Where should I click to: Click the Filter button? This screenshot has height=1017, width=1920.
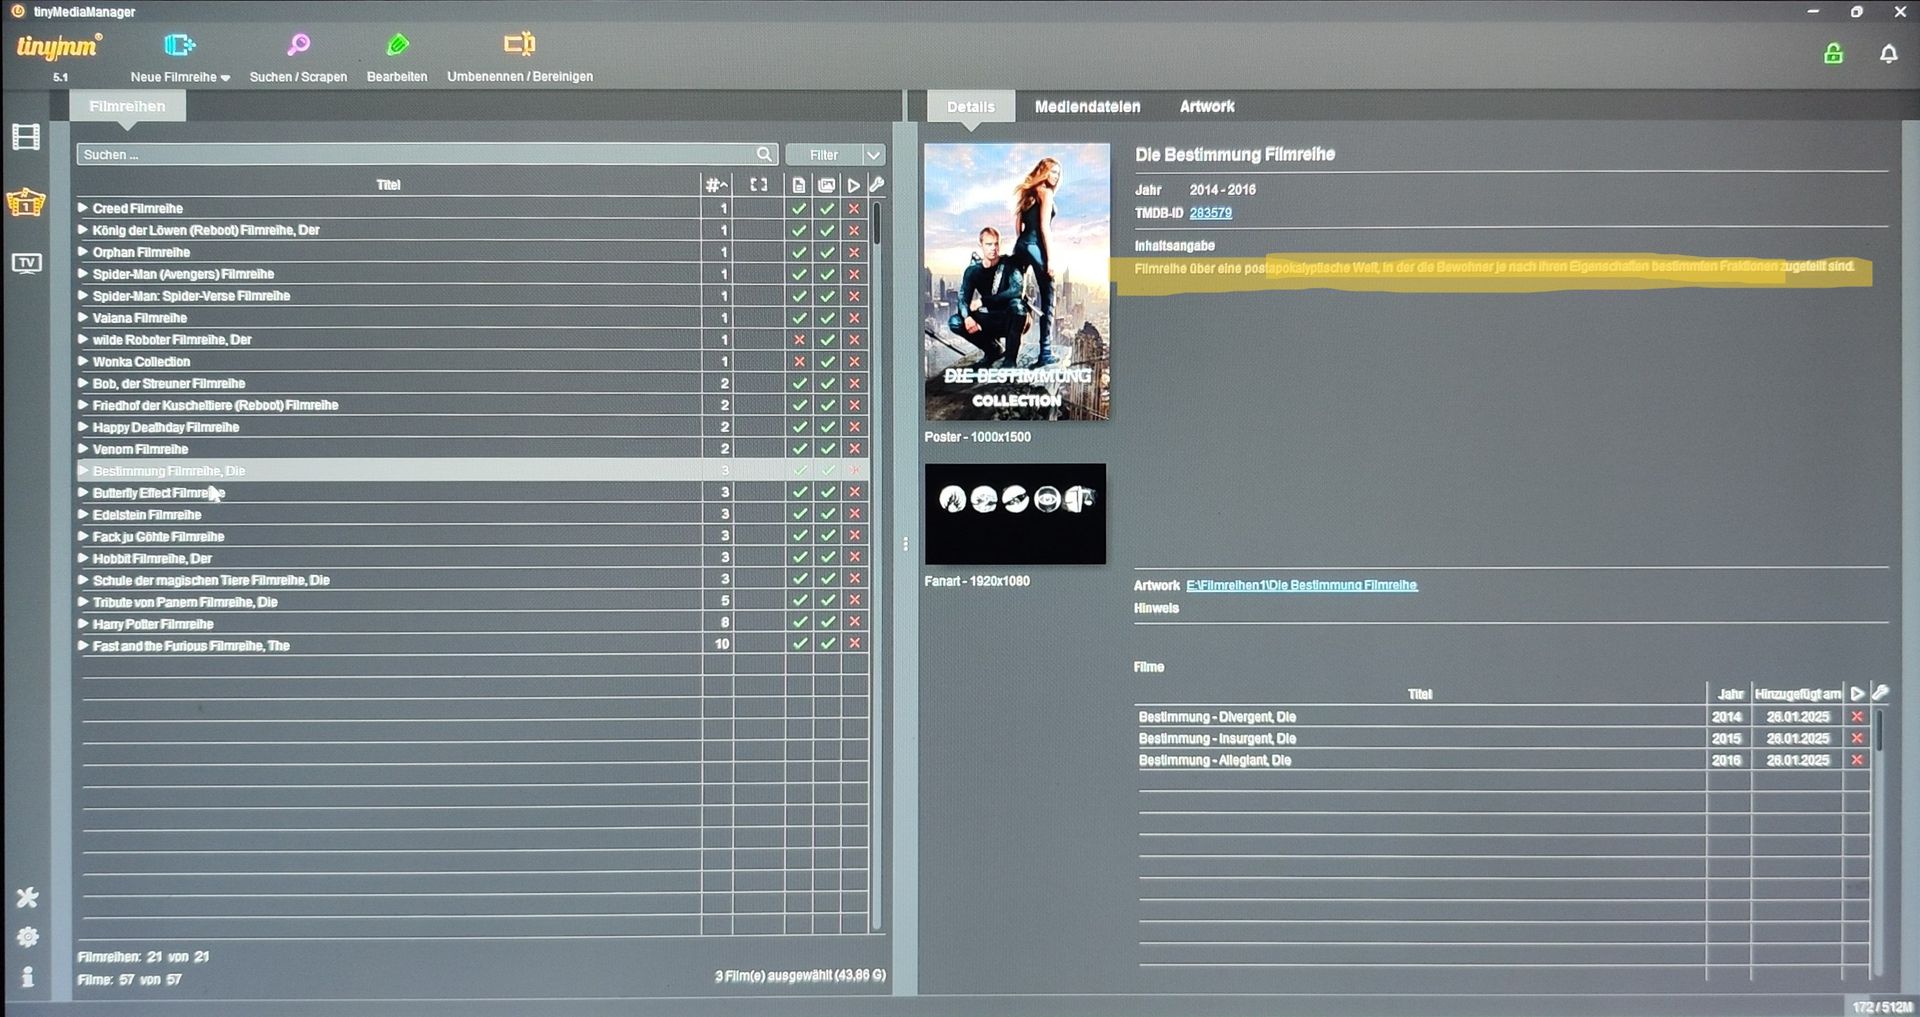[x=824, y=155]
